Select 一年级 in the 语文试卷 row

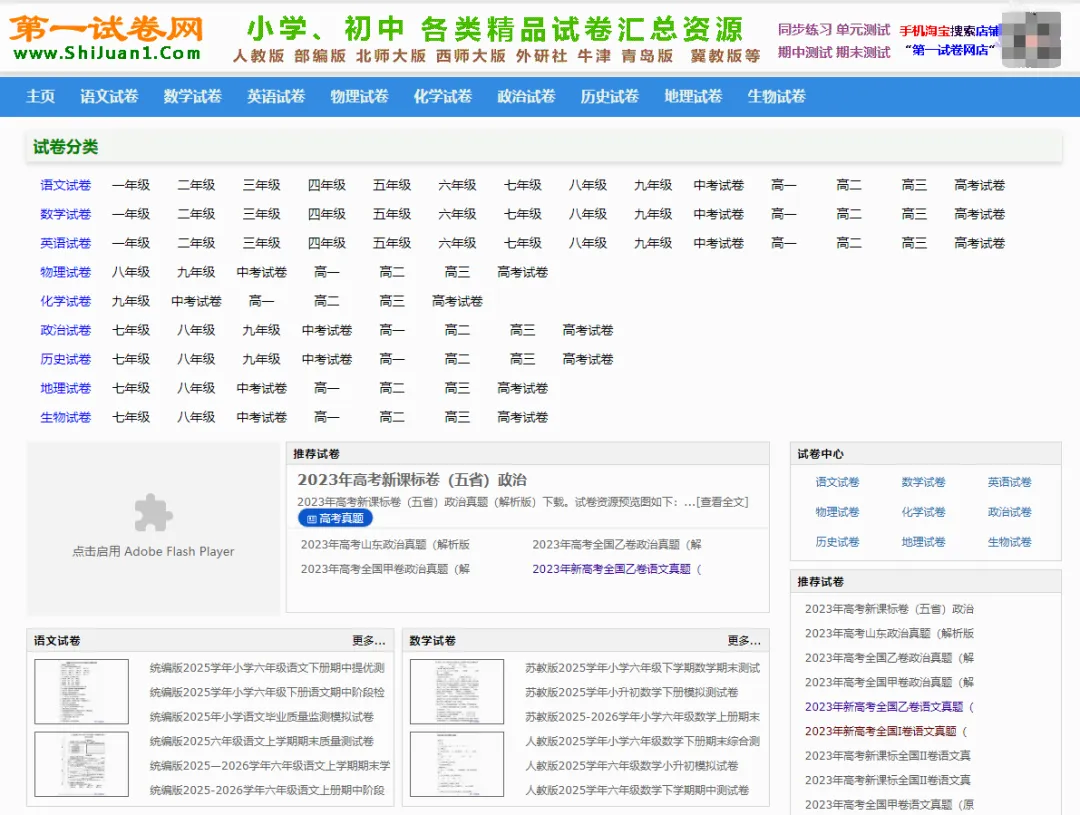(x=131, y=185)
